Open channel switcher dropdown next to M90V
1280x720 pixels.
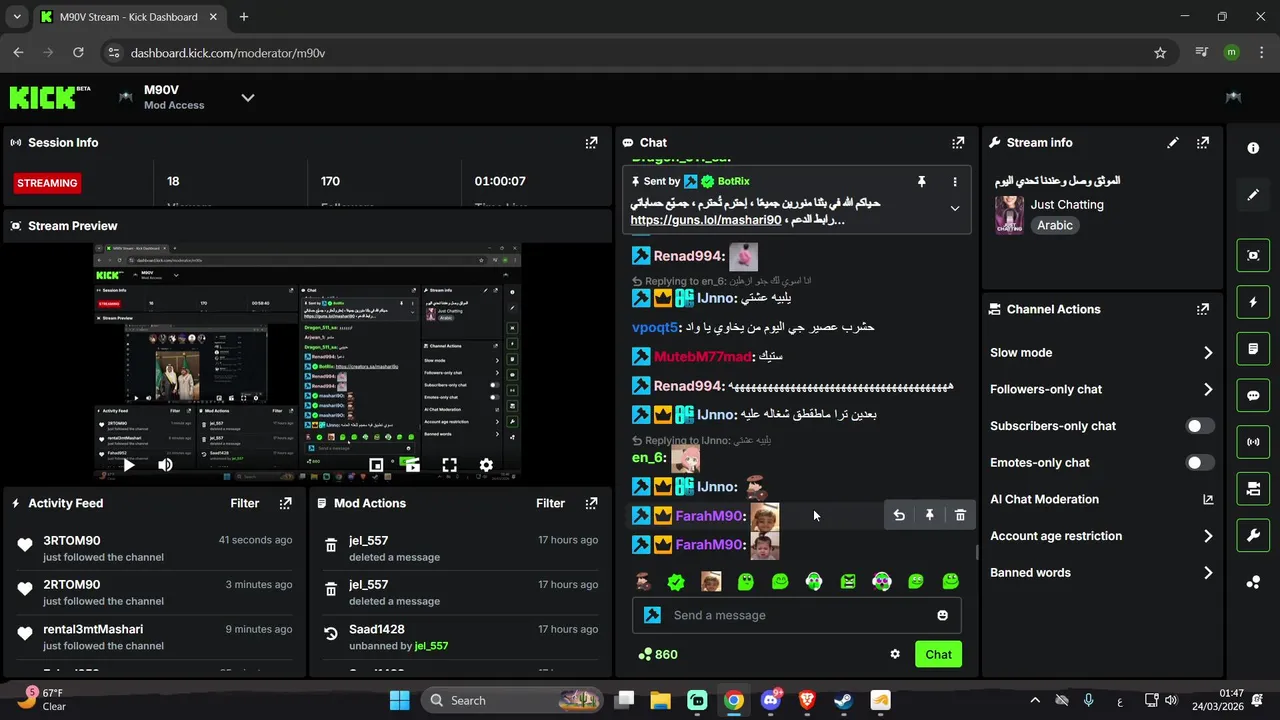coord(248,97)
